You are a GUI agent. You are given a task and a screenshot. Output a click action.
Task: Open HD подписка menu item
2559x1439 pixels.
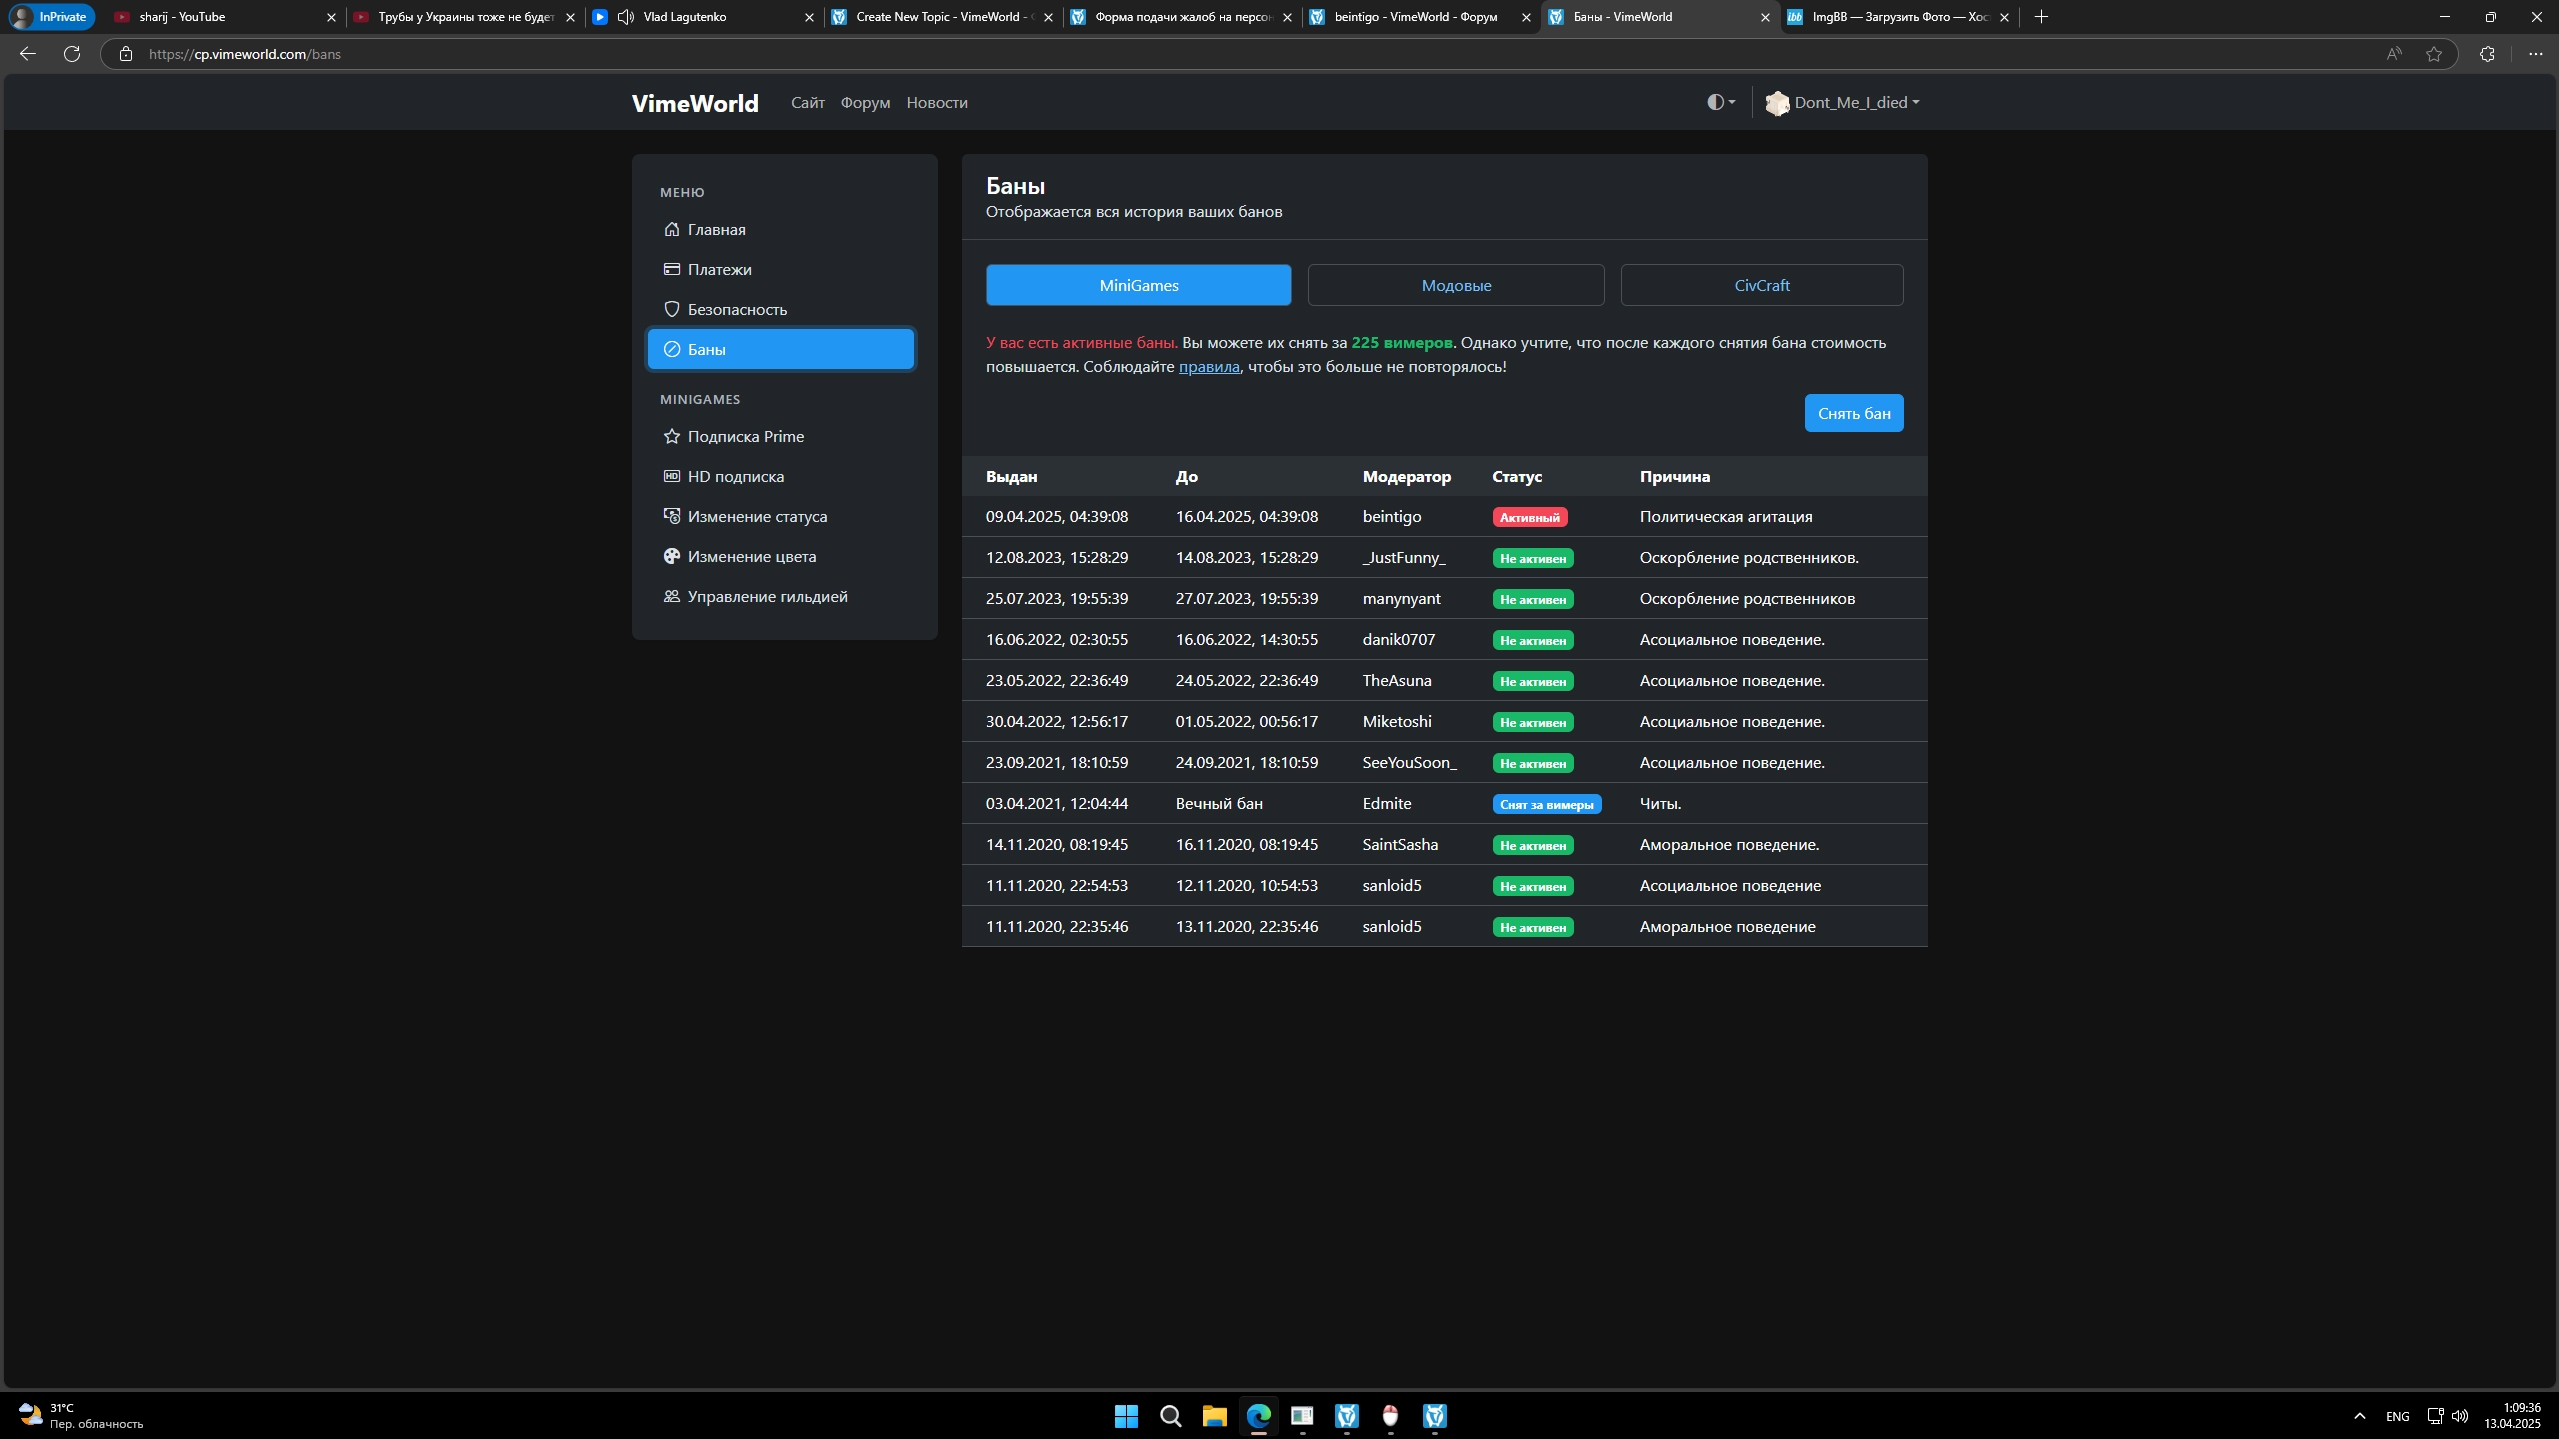click(734, 477)
